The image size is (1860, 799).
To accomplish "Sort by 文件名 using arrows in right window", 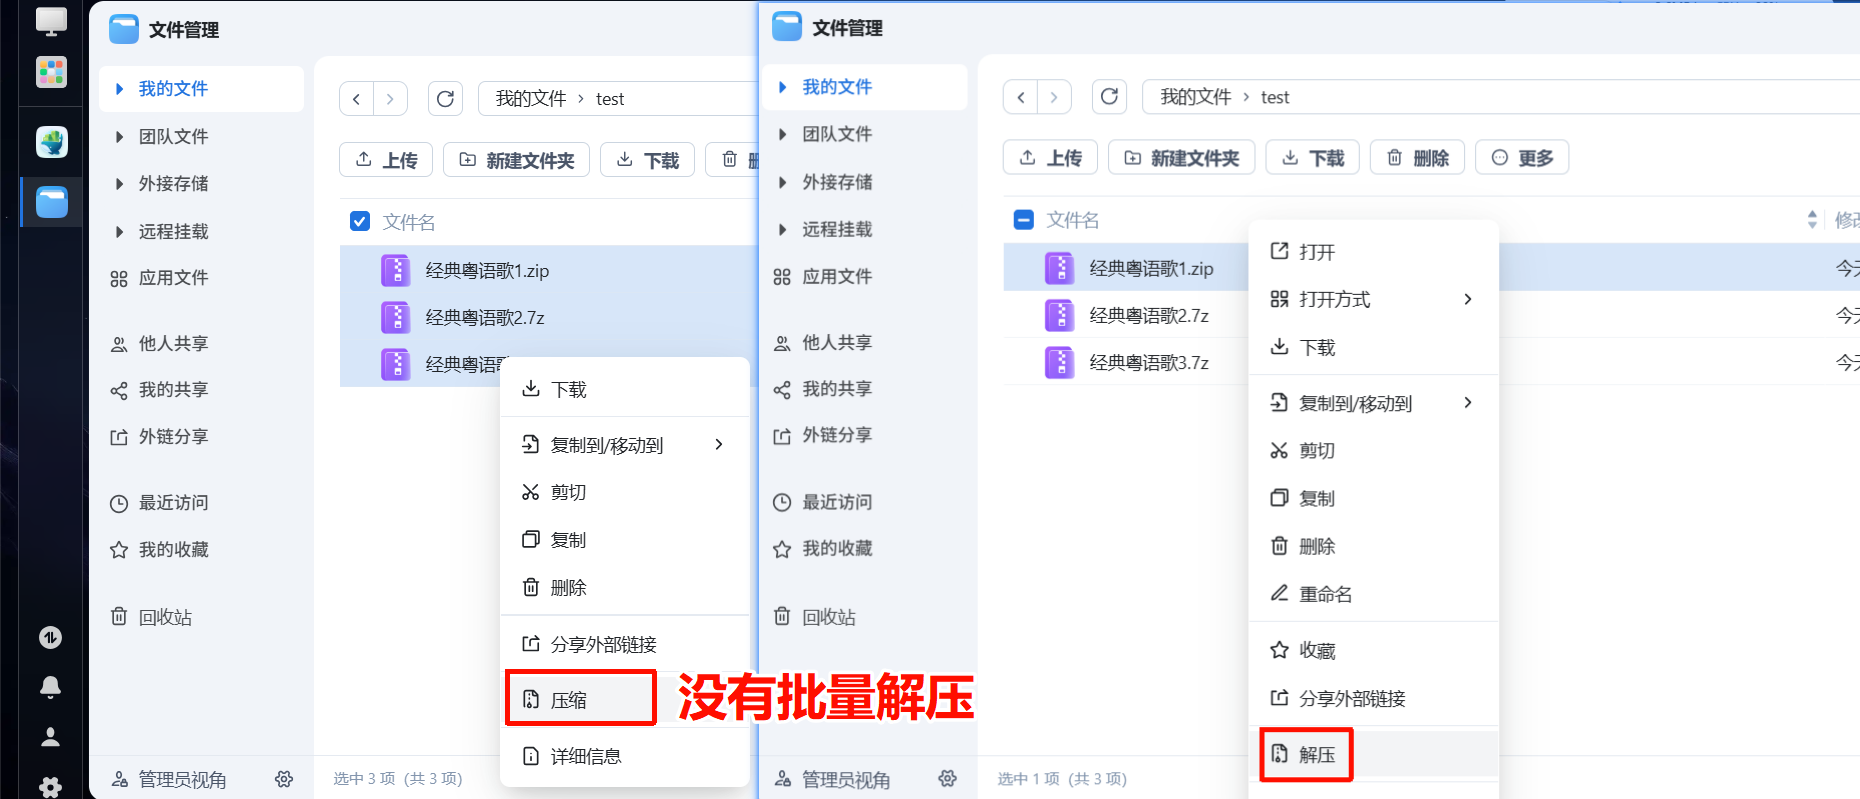I will point(1812,220).
